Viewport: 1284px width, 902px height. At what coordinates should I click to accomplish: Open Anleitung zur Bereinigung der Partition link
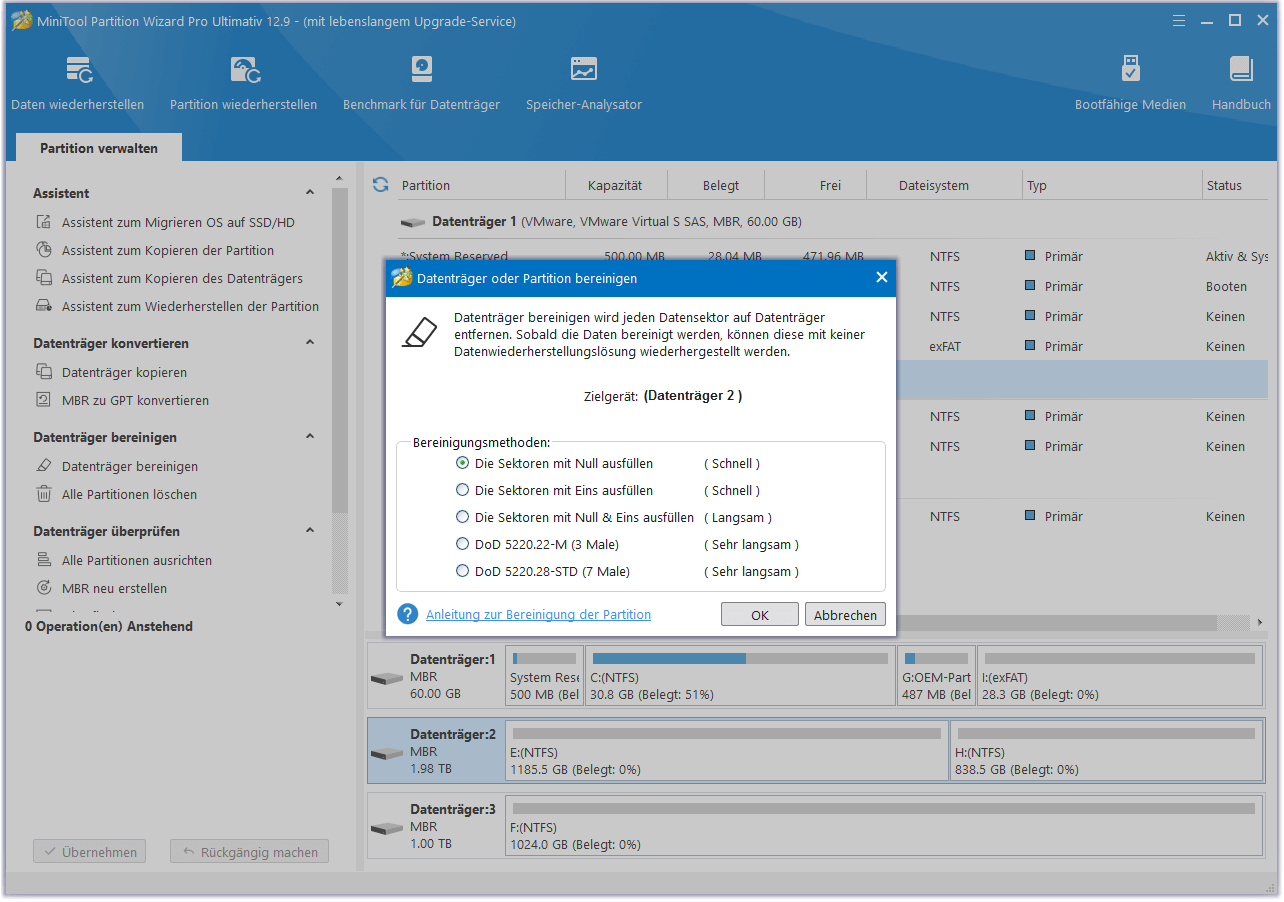click(538, 615)
